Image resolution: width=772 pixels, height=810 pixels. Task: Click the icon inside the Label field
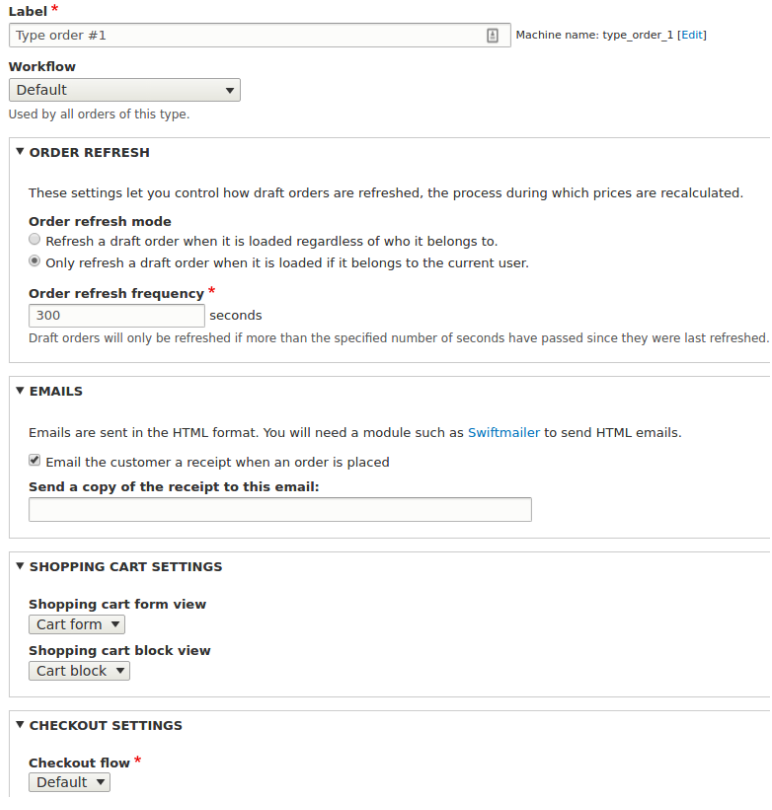coord(492,35)
